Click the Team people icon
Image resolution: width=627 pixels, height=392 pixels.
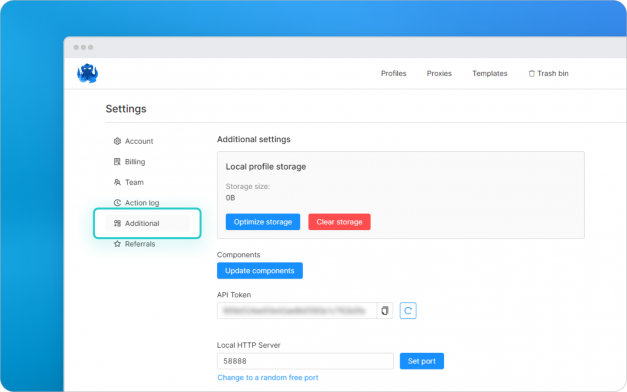(117, 182)
